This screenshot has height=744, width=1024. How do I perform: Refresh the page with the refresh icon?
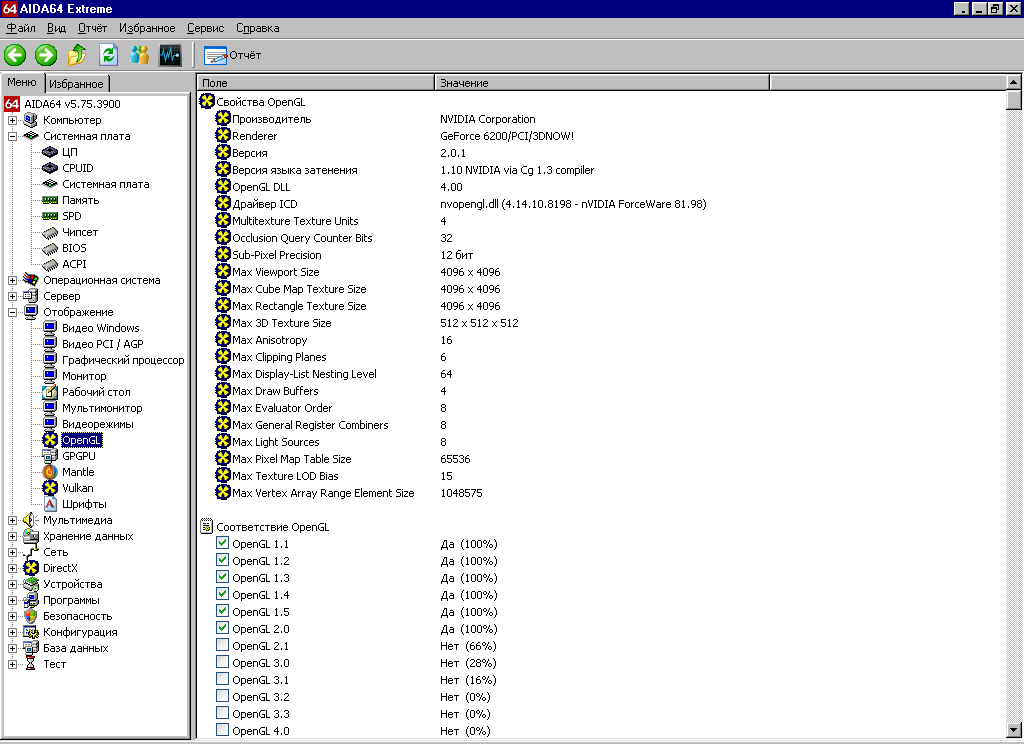click(x=108, y=55)
